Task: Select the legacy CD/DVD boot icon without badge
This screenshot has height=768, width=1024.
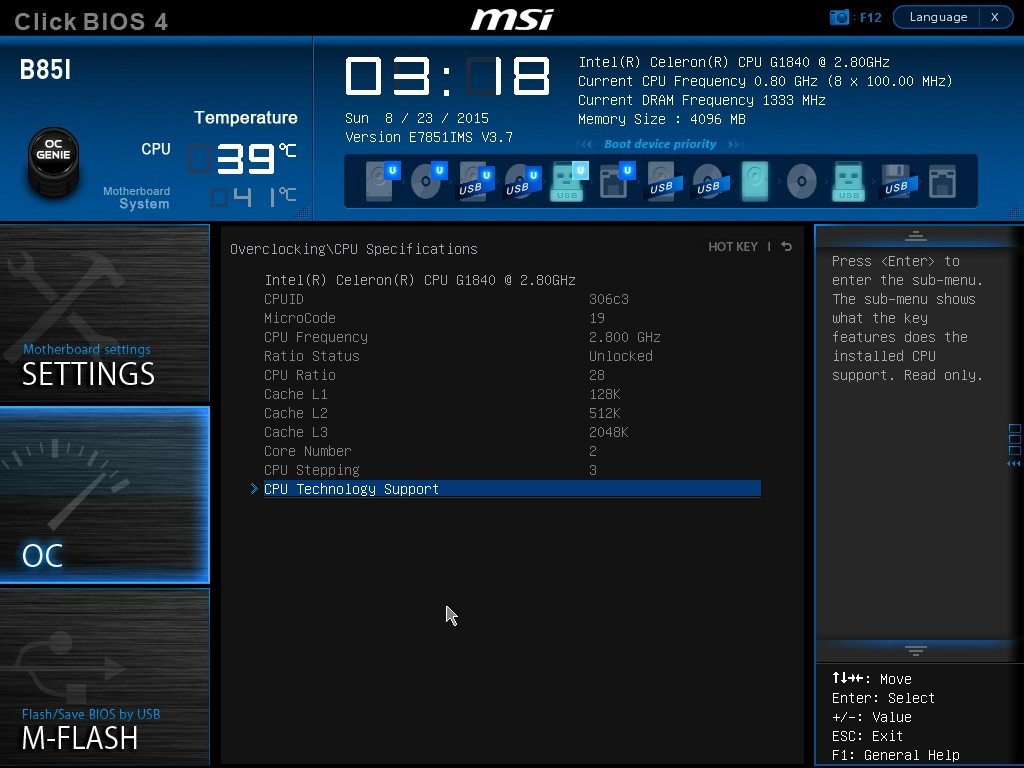Action: [801, 181]
